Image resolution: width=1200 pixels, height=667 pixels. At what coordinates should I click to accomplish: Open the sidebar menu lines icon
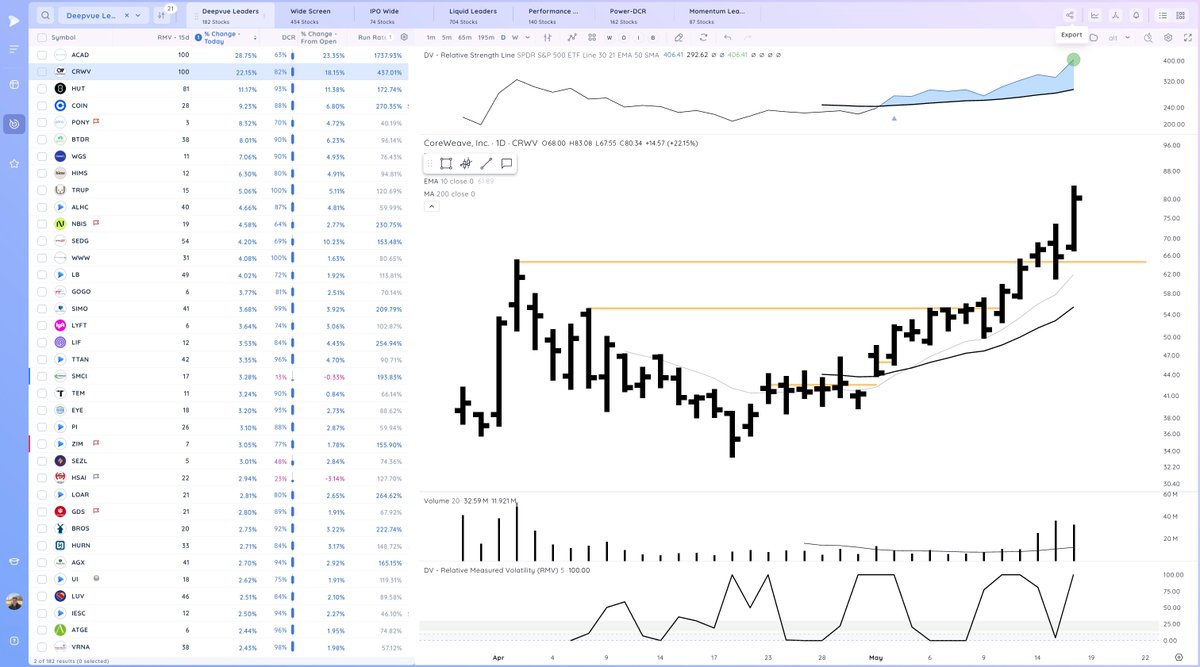[x=14, y=48]
